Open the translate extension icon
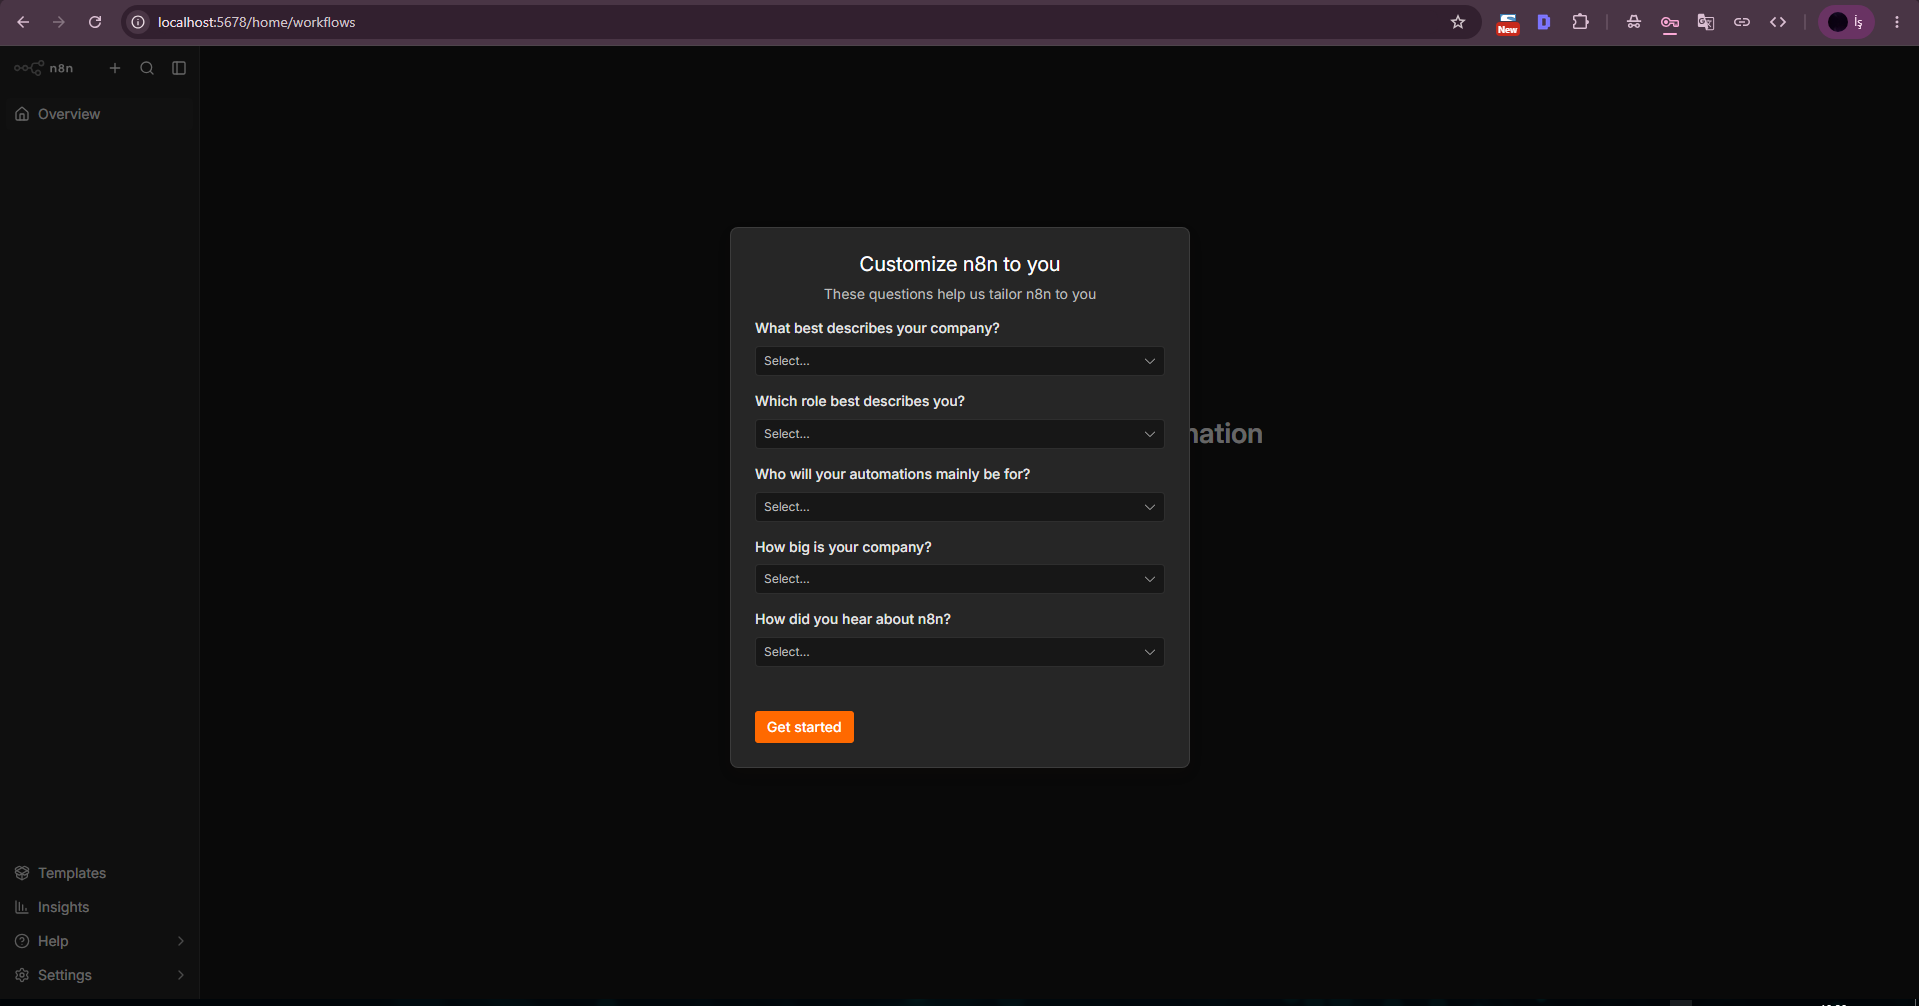The width and height of the screenshot is (1919, 1006). 1706,22
